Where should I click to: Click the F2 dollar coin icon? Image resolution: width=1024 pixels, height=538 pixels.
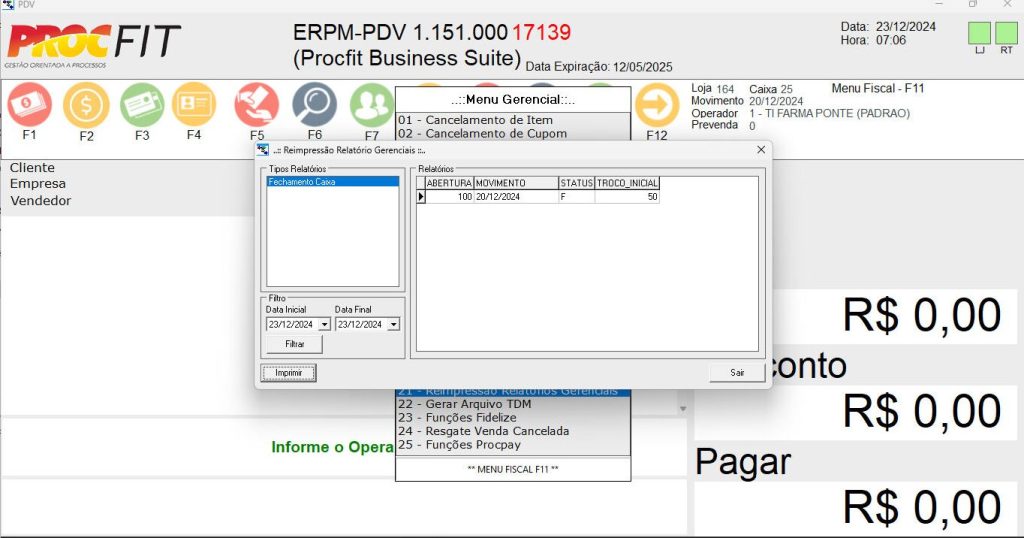tap(86, 104)
